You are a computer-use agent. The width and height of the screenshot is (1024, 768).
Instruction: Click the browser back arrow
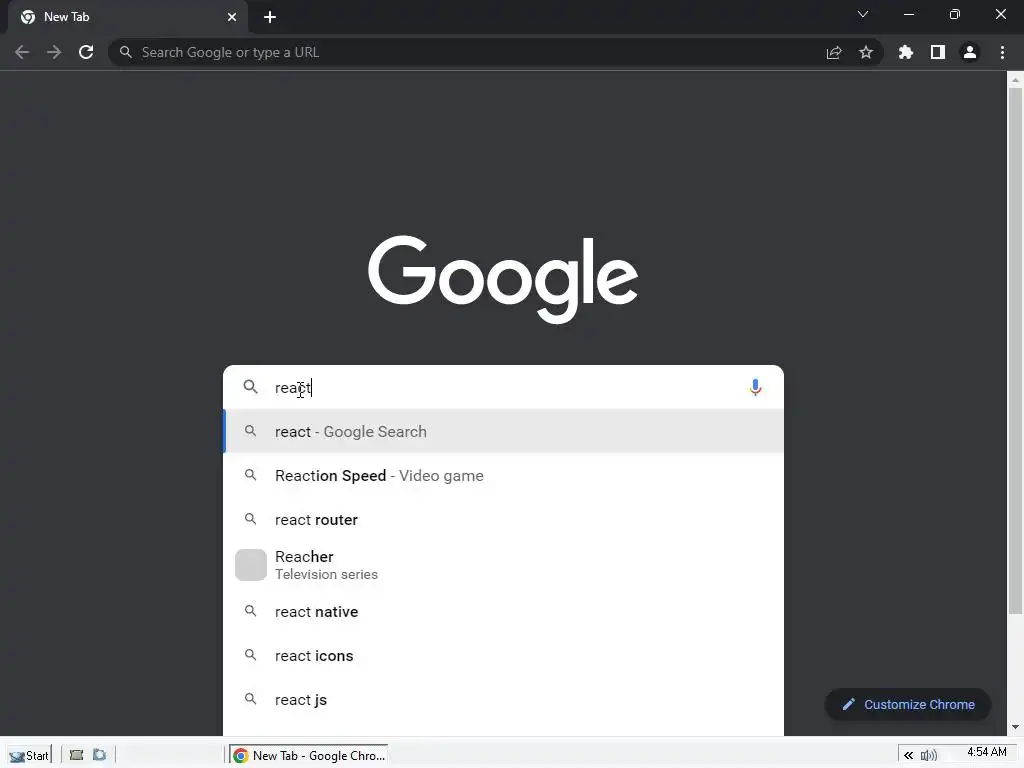coord(22,52)
